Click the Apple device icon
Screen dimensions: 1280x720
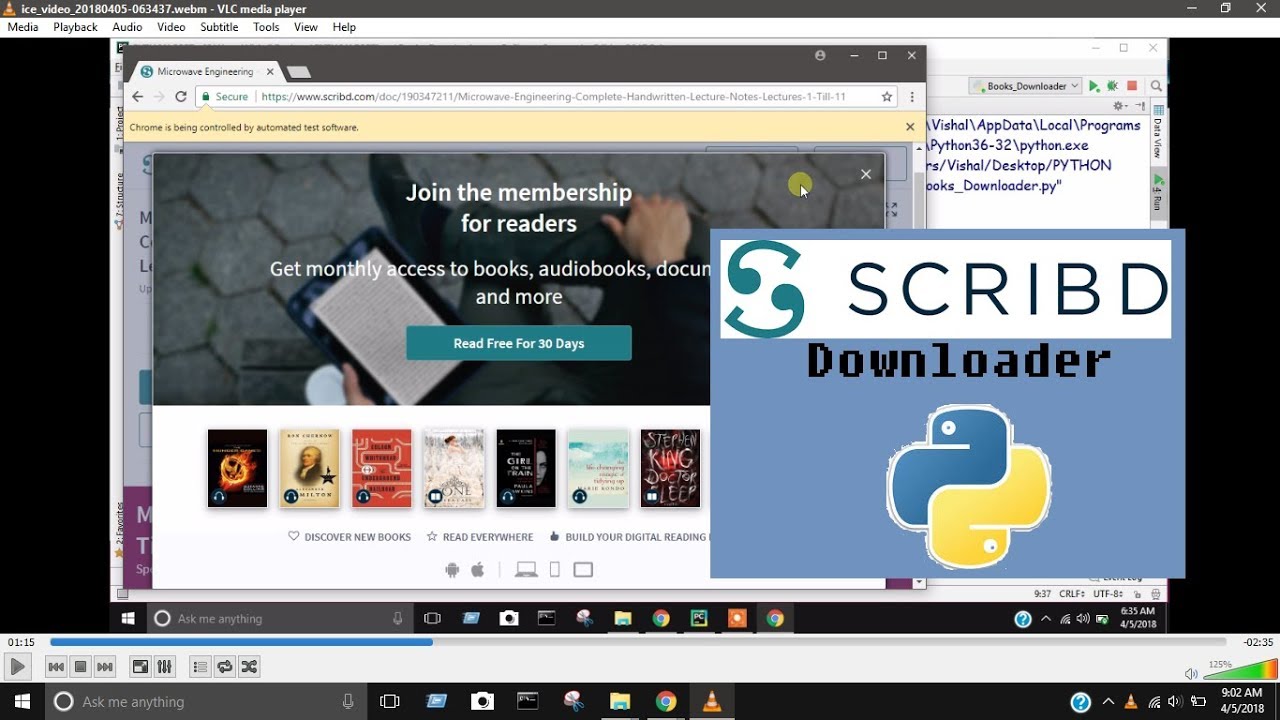click(x=478, y=570)
